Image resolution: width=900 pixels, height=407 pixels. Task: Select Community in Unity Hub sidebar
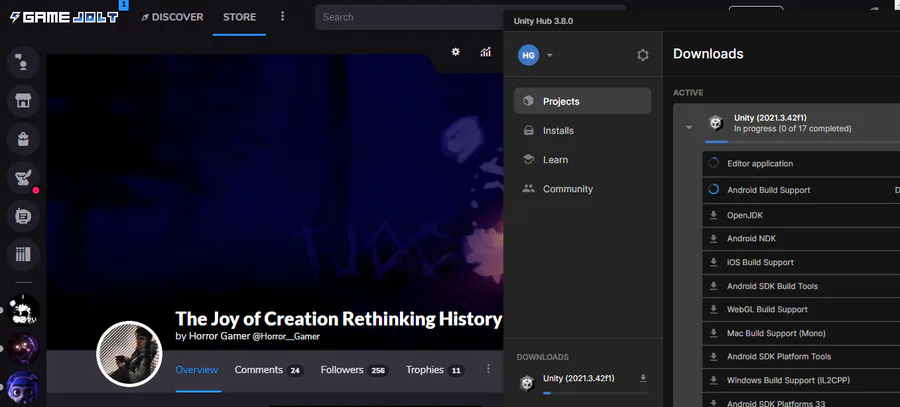coord(583,189)
